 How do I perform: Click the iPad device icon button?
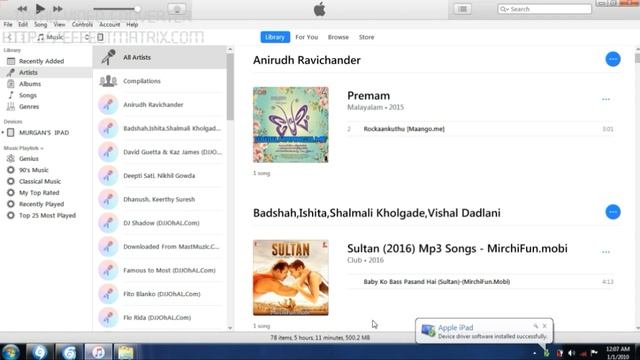[x=100, y=37]
